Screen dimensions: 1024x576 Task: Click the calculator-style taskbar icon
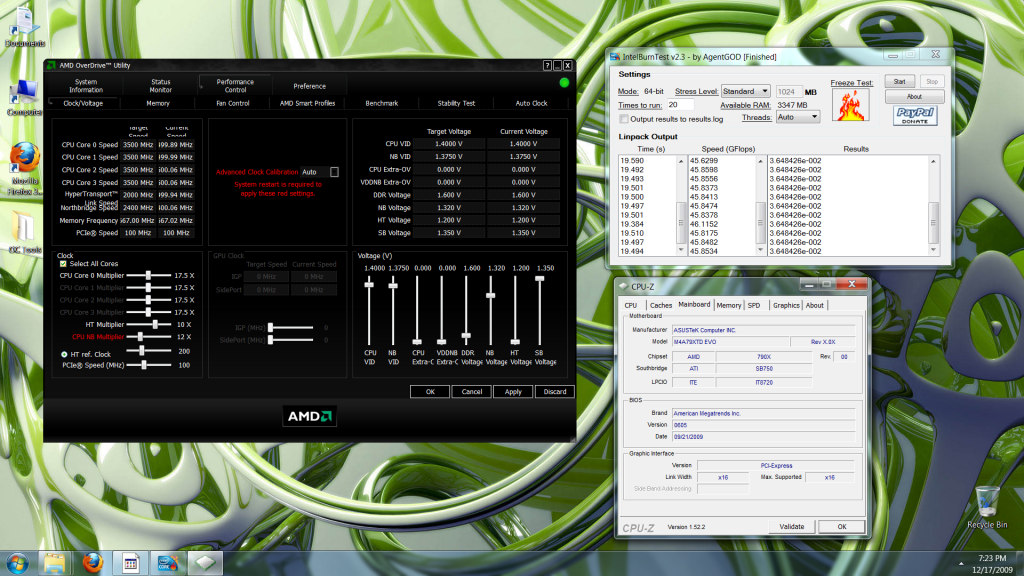tap(130, 563)
